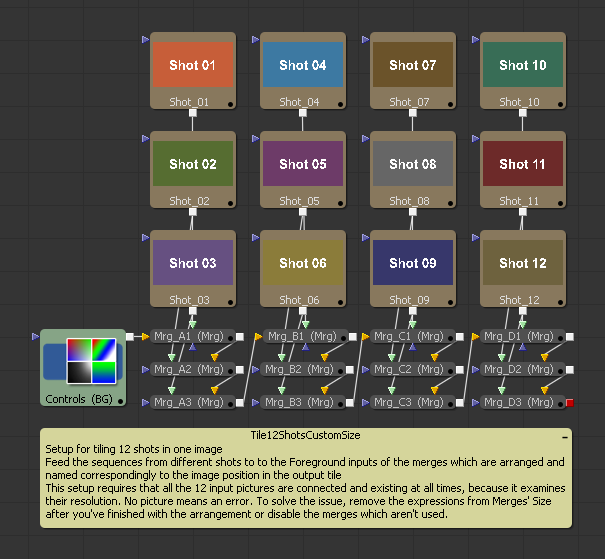Select the Shot 03 node tile
Screen dimensions: 605x559
point(193,269)
